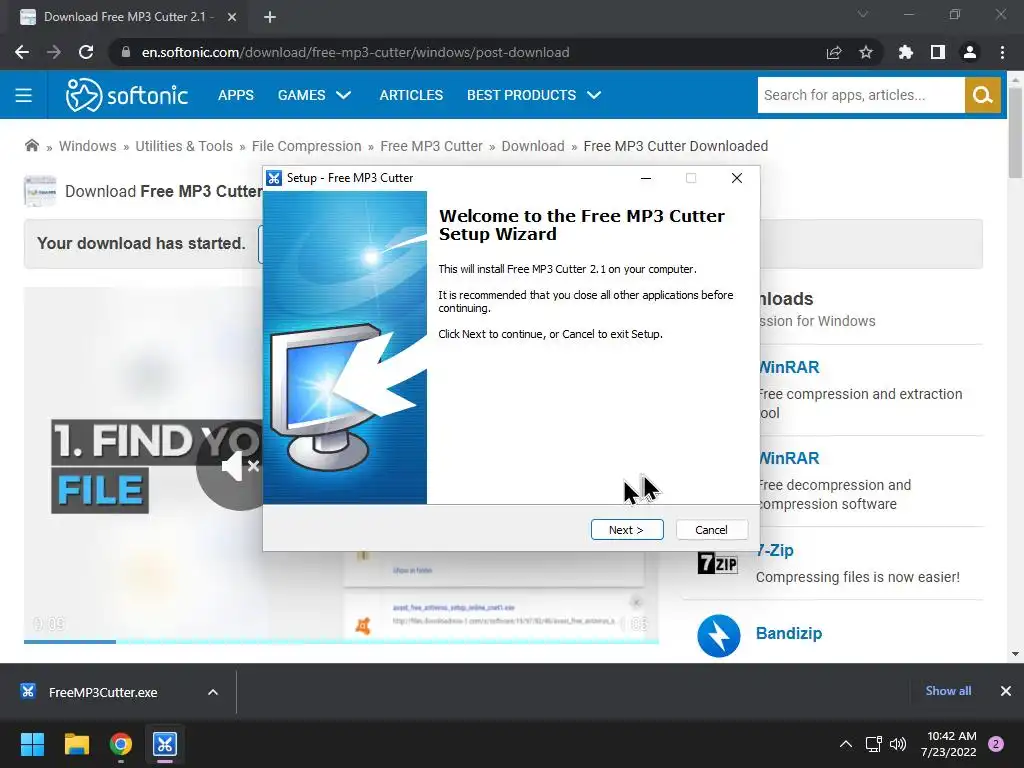Viewport: 1024px width, 768px height.
Task: Open the first WinRAR link
Action: pyautogui.click(x=789, y=367)
